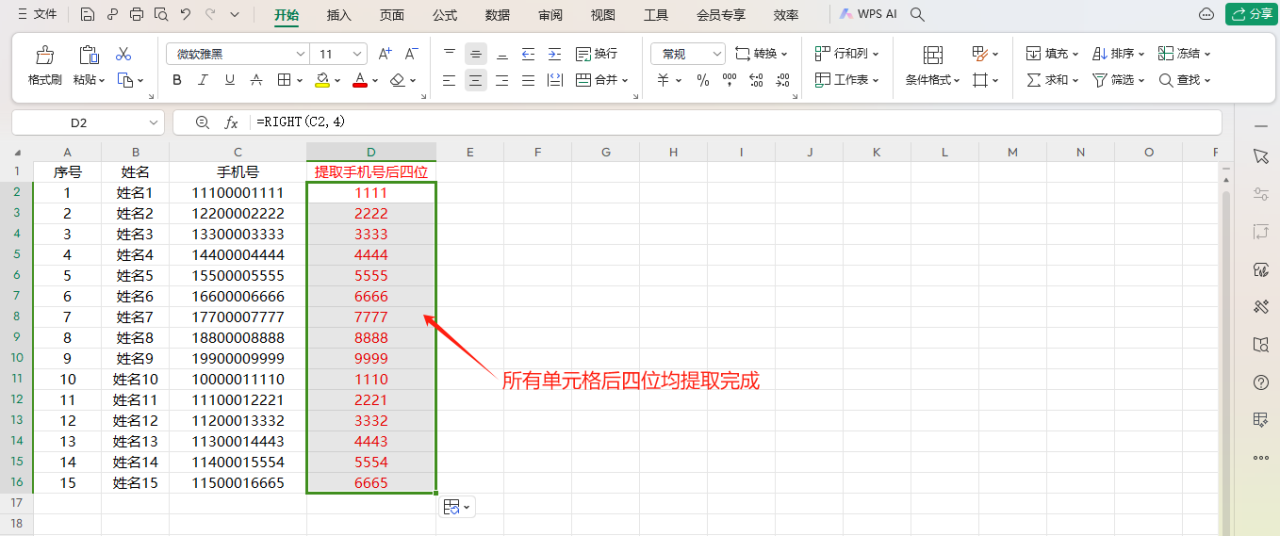
Task: Toggle wrap text (换行)
Action: click(596, 54)
